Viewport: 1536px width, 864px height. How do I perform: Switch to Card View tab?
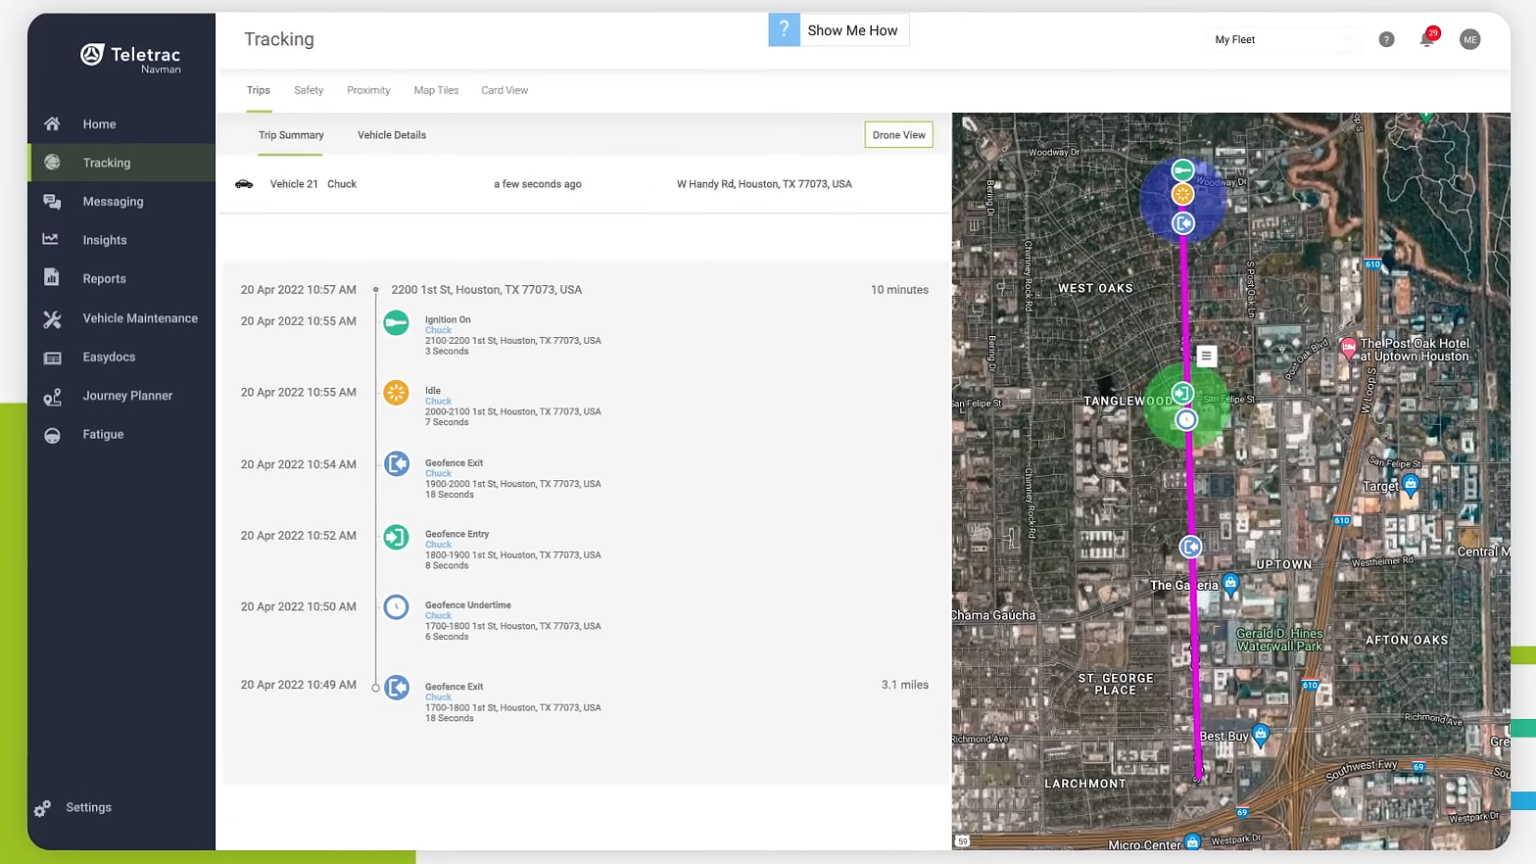[x=504, y=90]
